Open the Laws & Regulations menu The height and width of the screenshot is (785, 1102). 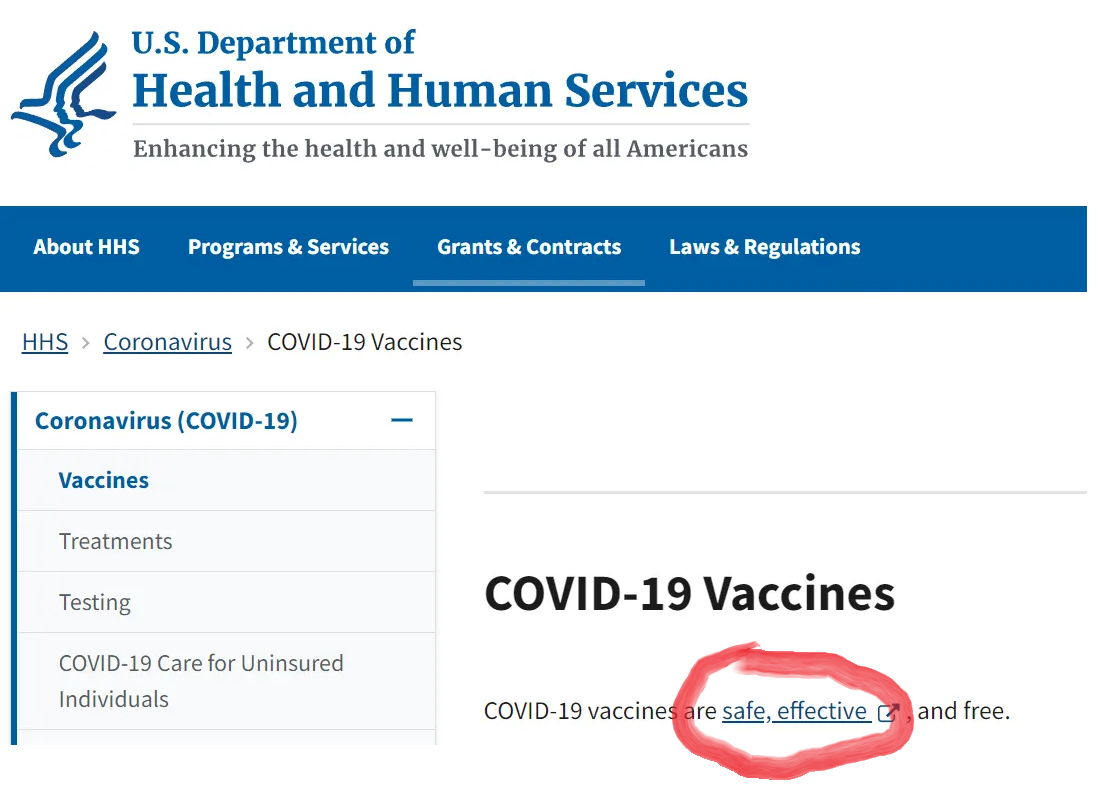[x=764, y=247]
